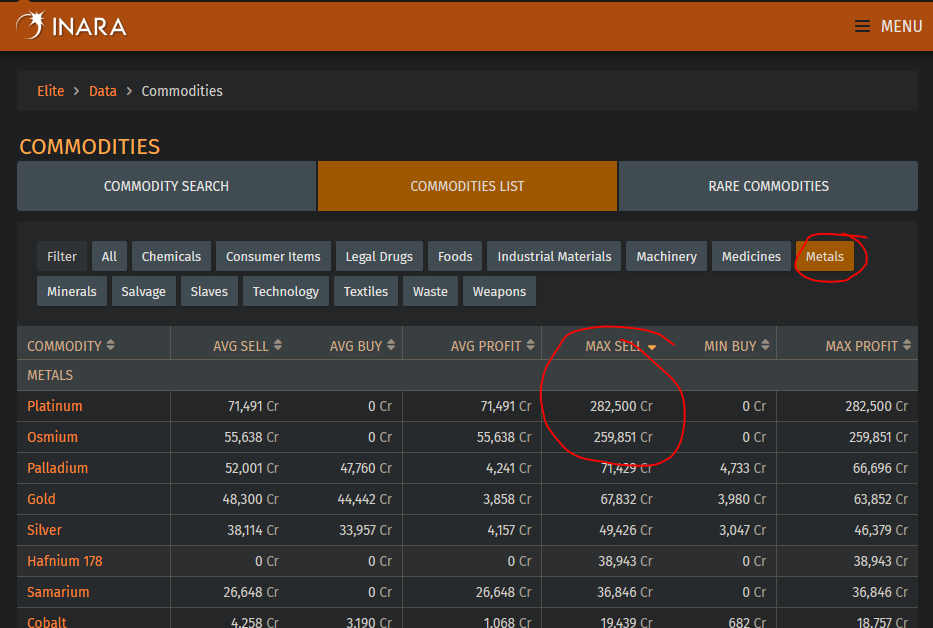The height and width of the screenshot is (628, 933).
Task: Sort by AVG SELL column arrows
Action: [278, 345]
